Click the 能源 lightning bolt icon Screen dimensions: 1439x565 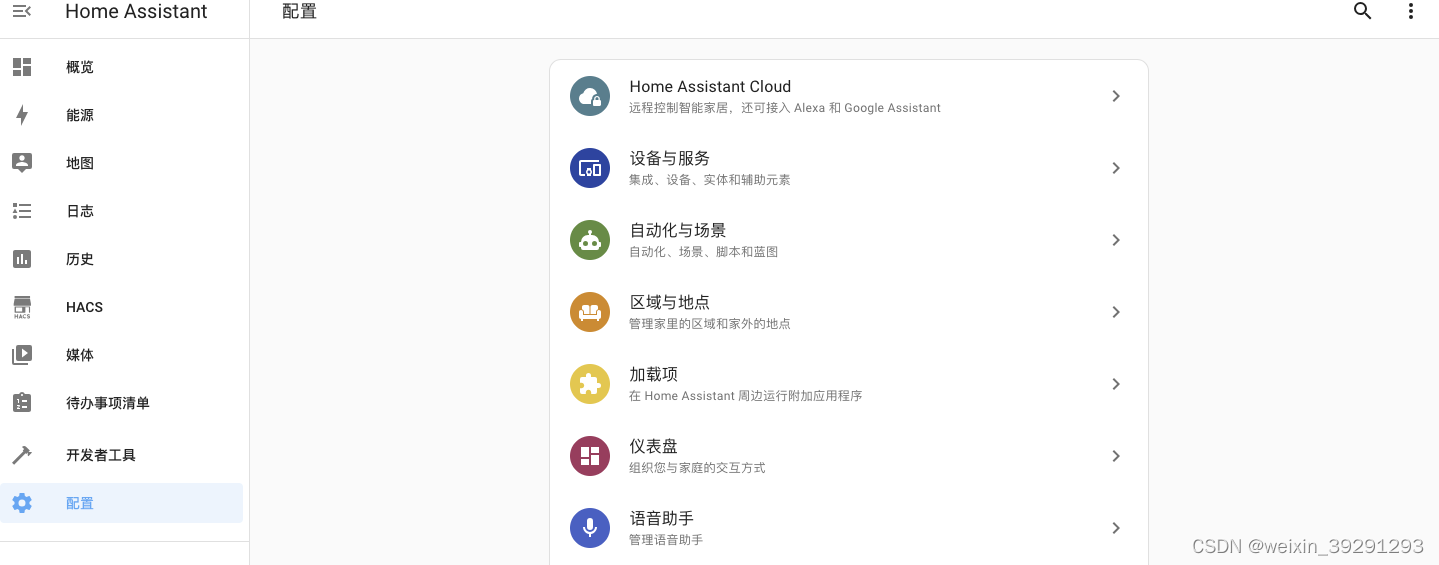pyautogui.click(x=22, y=115)
